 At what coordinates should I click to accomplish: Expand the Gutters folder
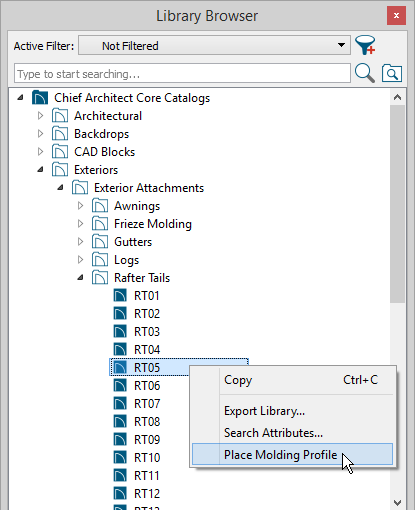tap(80, 242)
